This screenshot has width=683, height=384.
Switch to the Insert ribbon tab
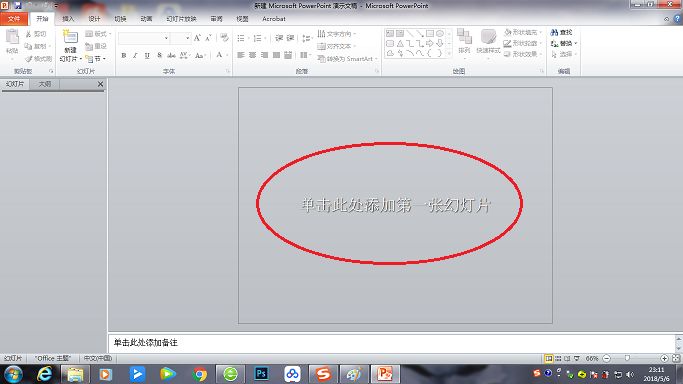(x=68, y=19)
